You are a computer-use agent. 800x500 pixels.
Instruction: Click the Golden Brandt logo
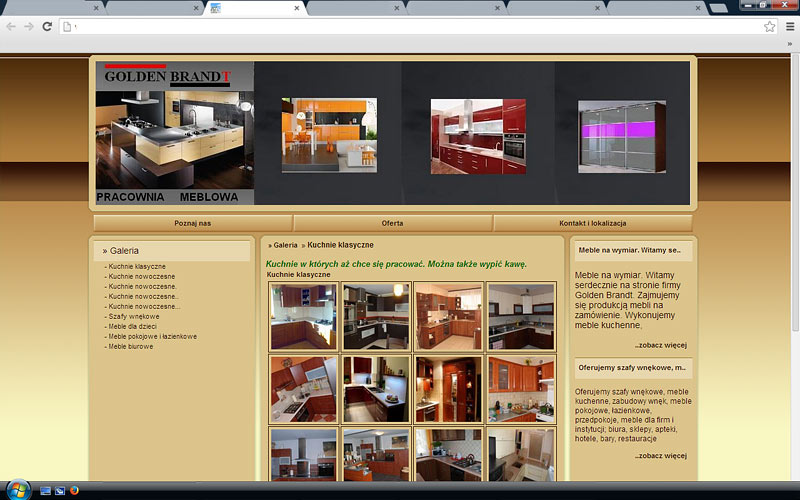click(167, 76)
